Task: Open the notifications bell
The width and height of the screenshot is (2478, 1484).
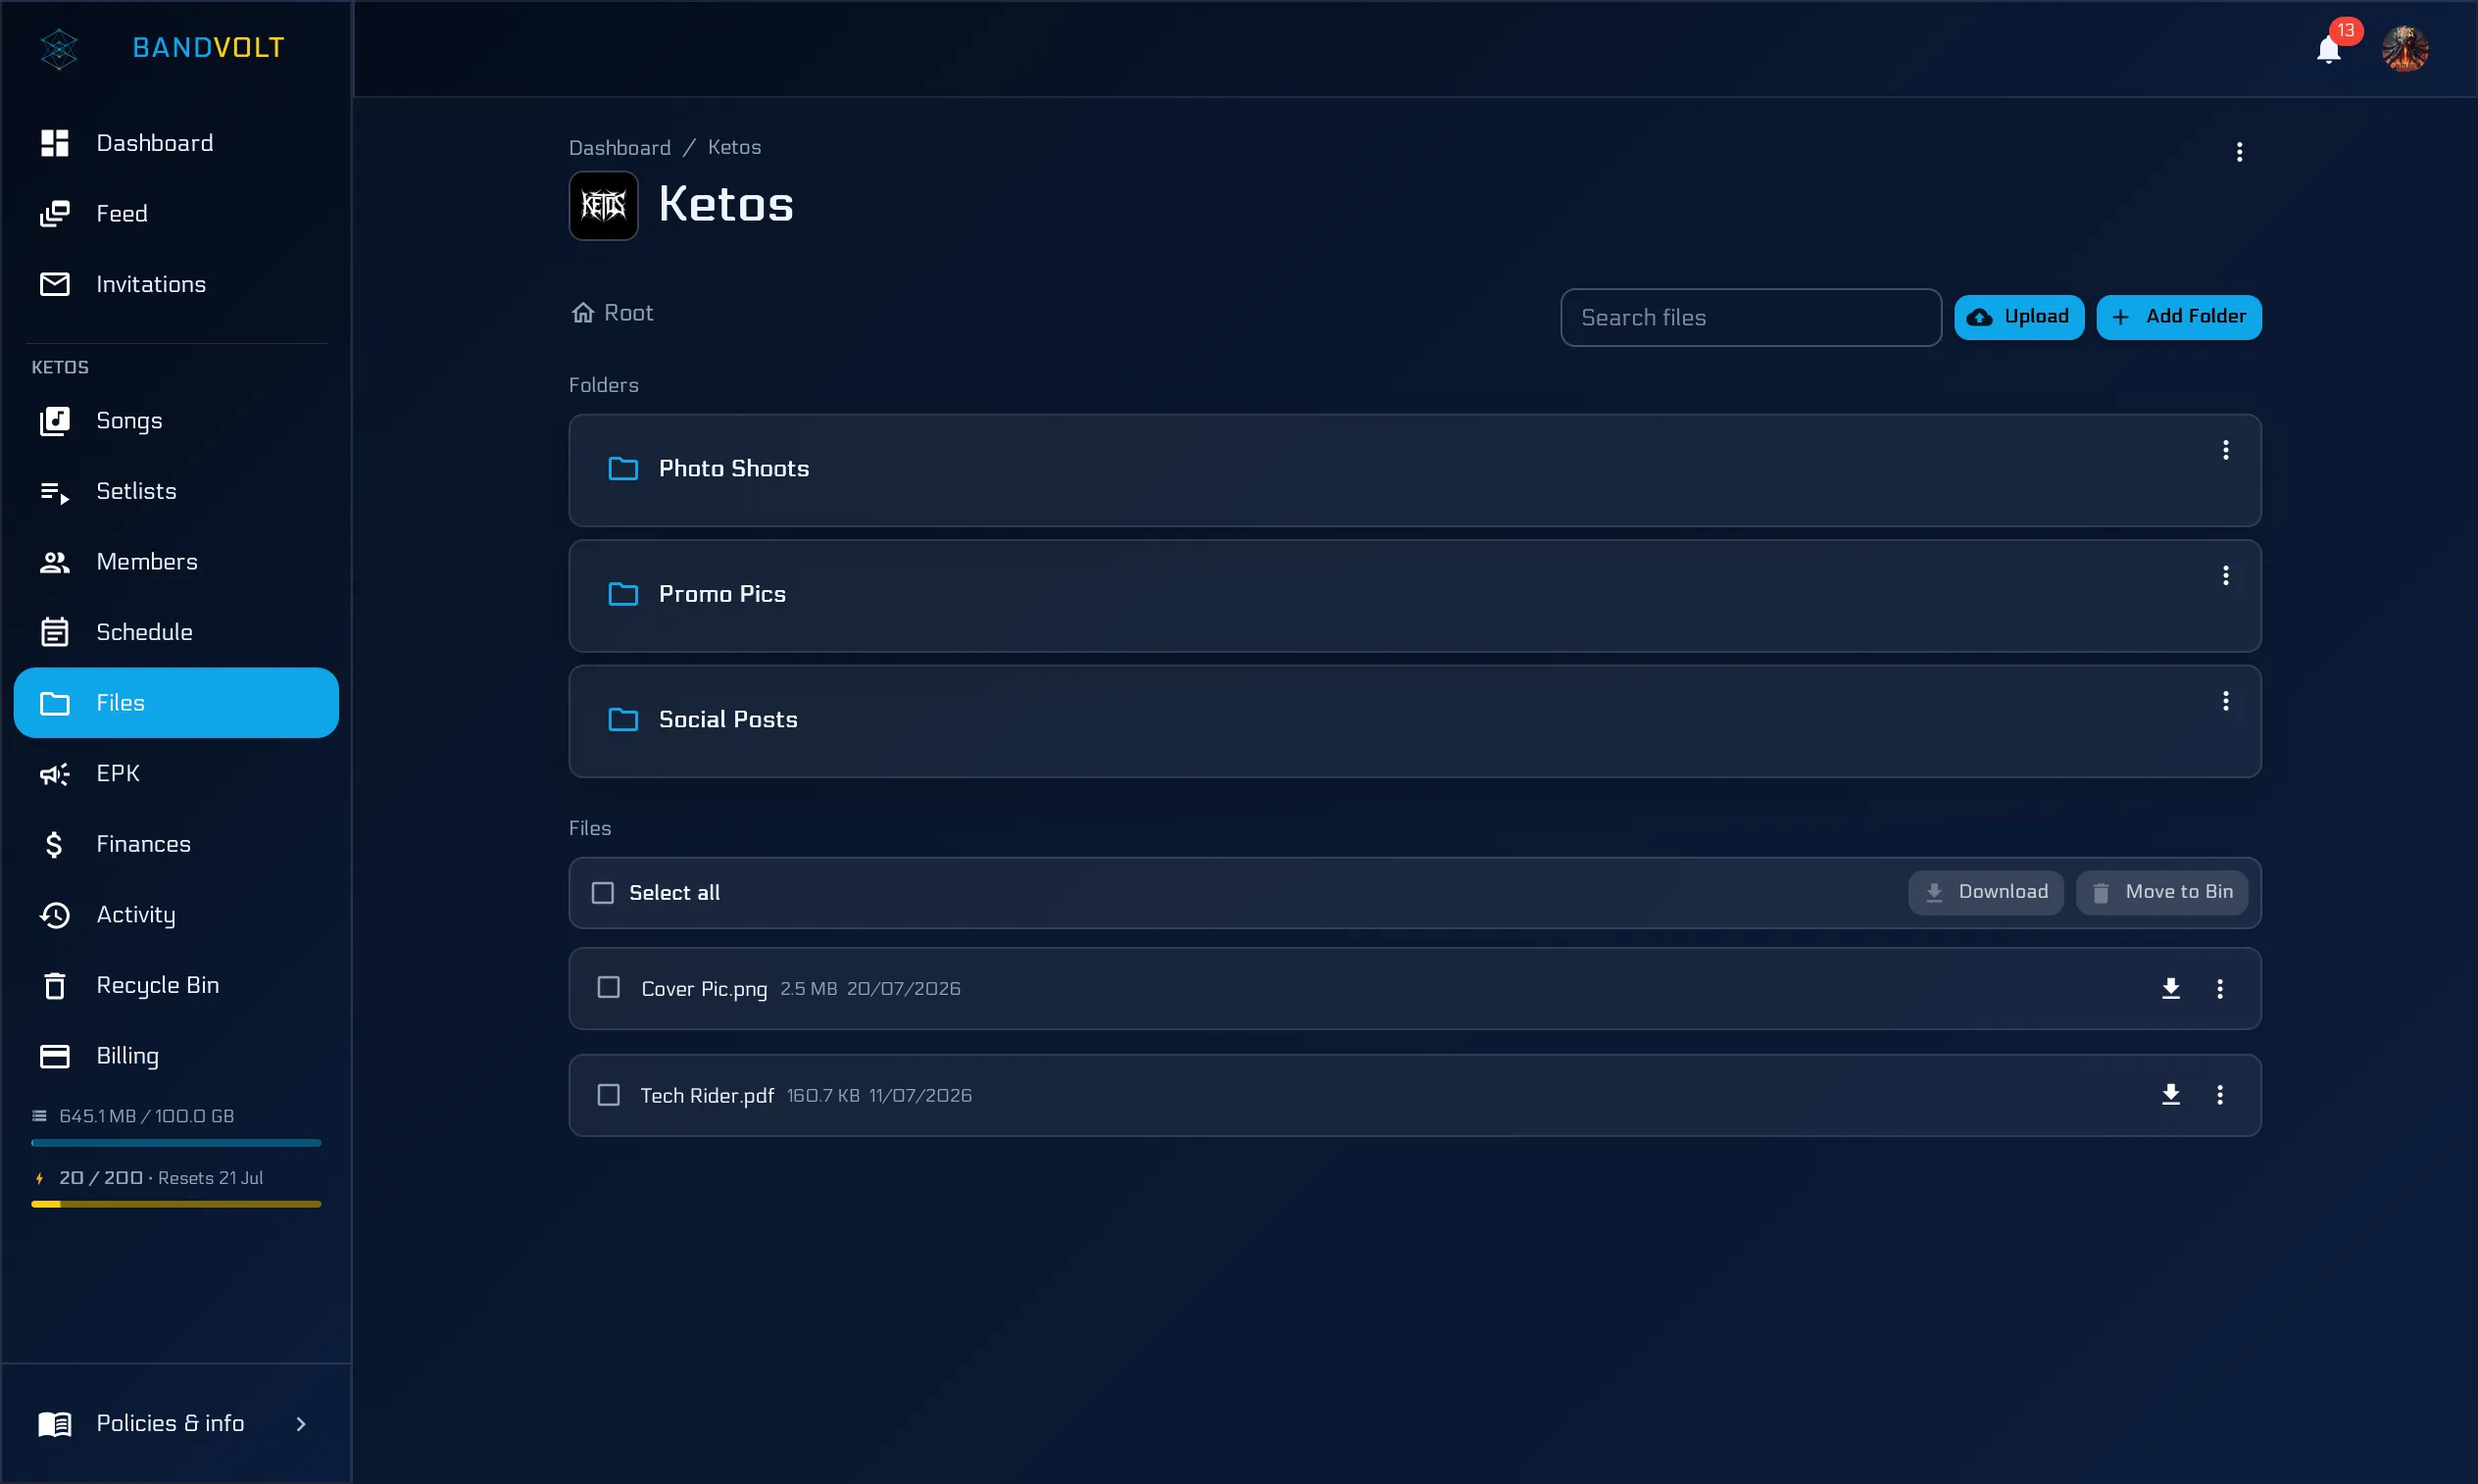Action: click(x=2329, y=49)
